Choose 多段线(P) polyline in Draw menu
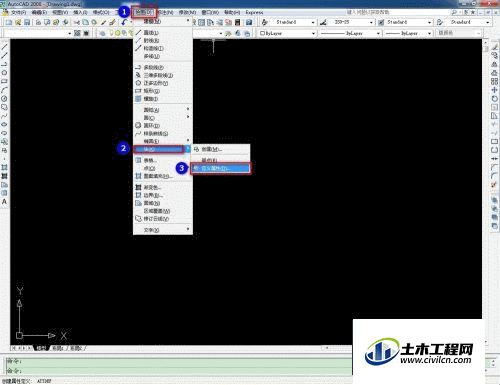 163,67
